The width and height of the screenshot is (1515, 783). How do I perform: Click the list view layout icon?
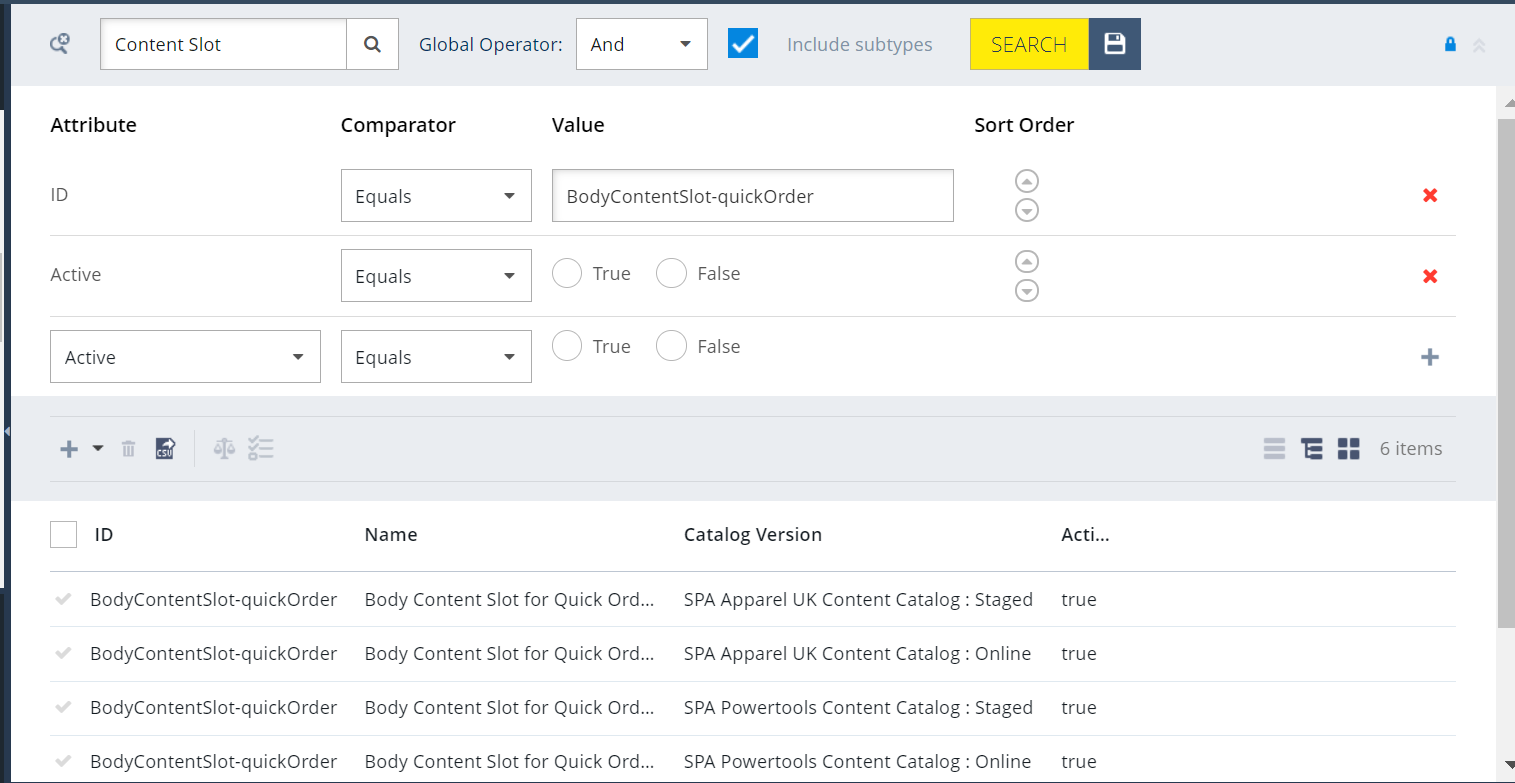(1274, 449)
